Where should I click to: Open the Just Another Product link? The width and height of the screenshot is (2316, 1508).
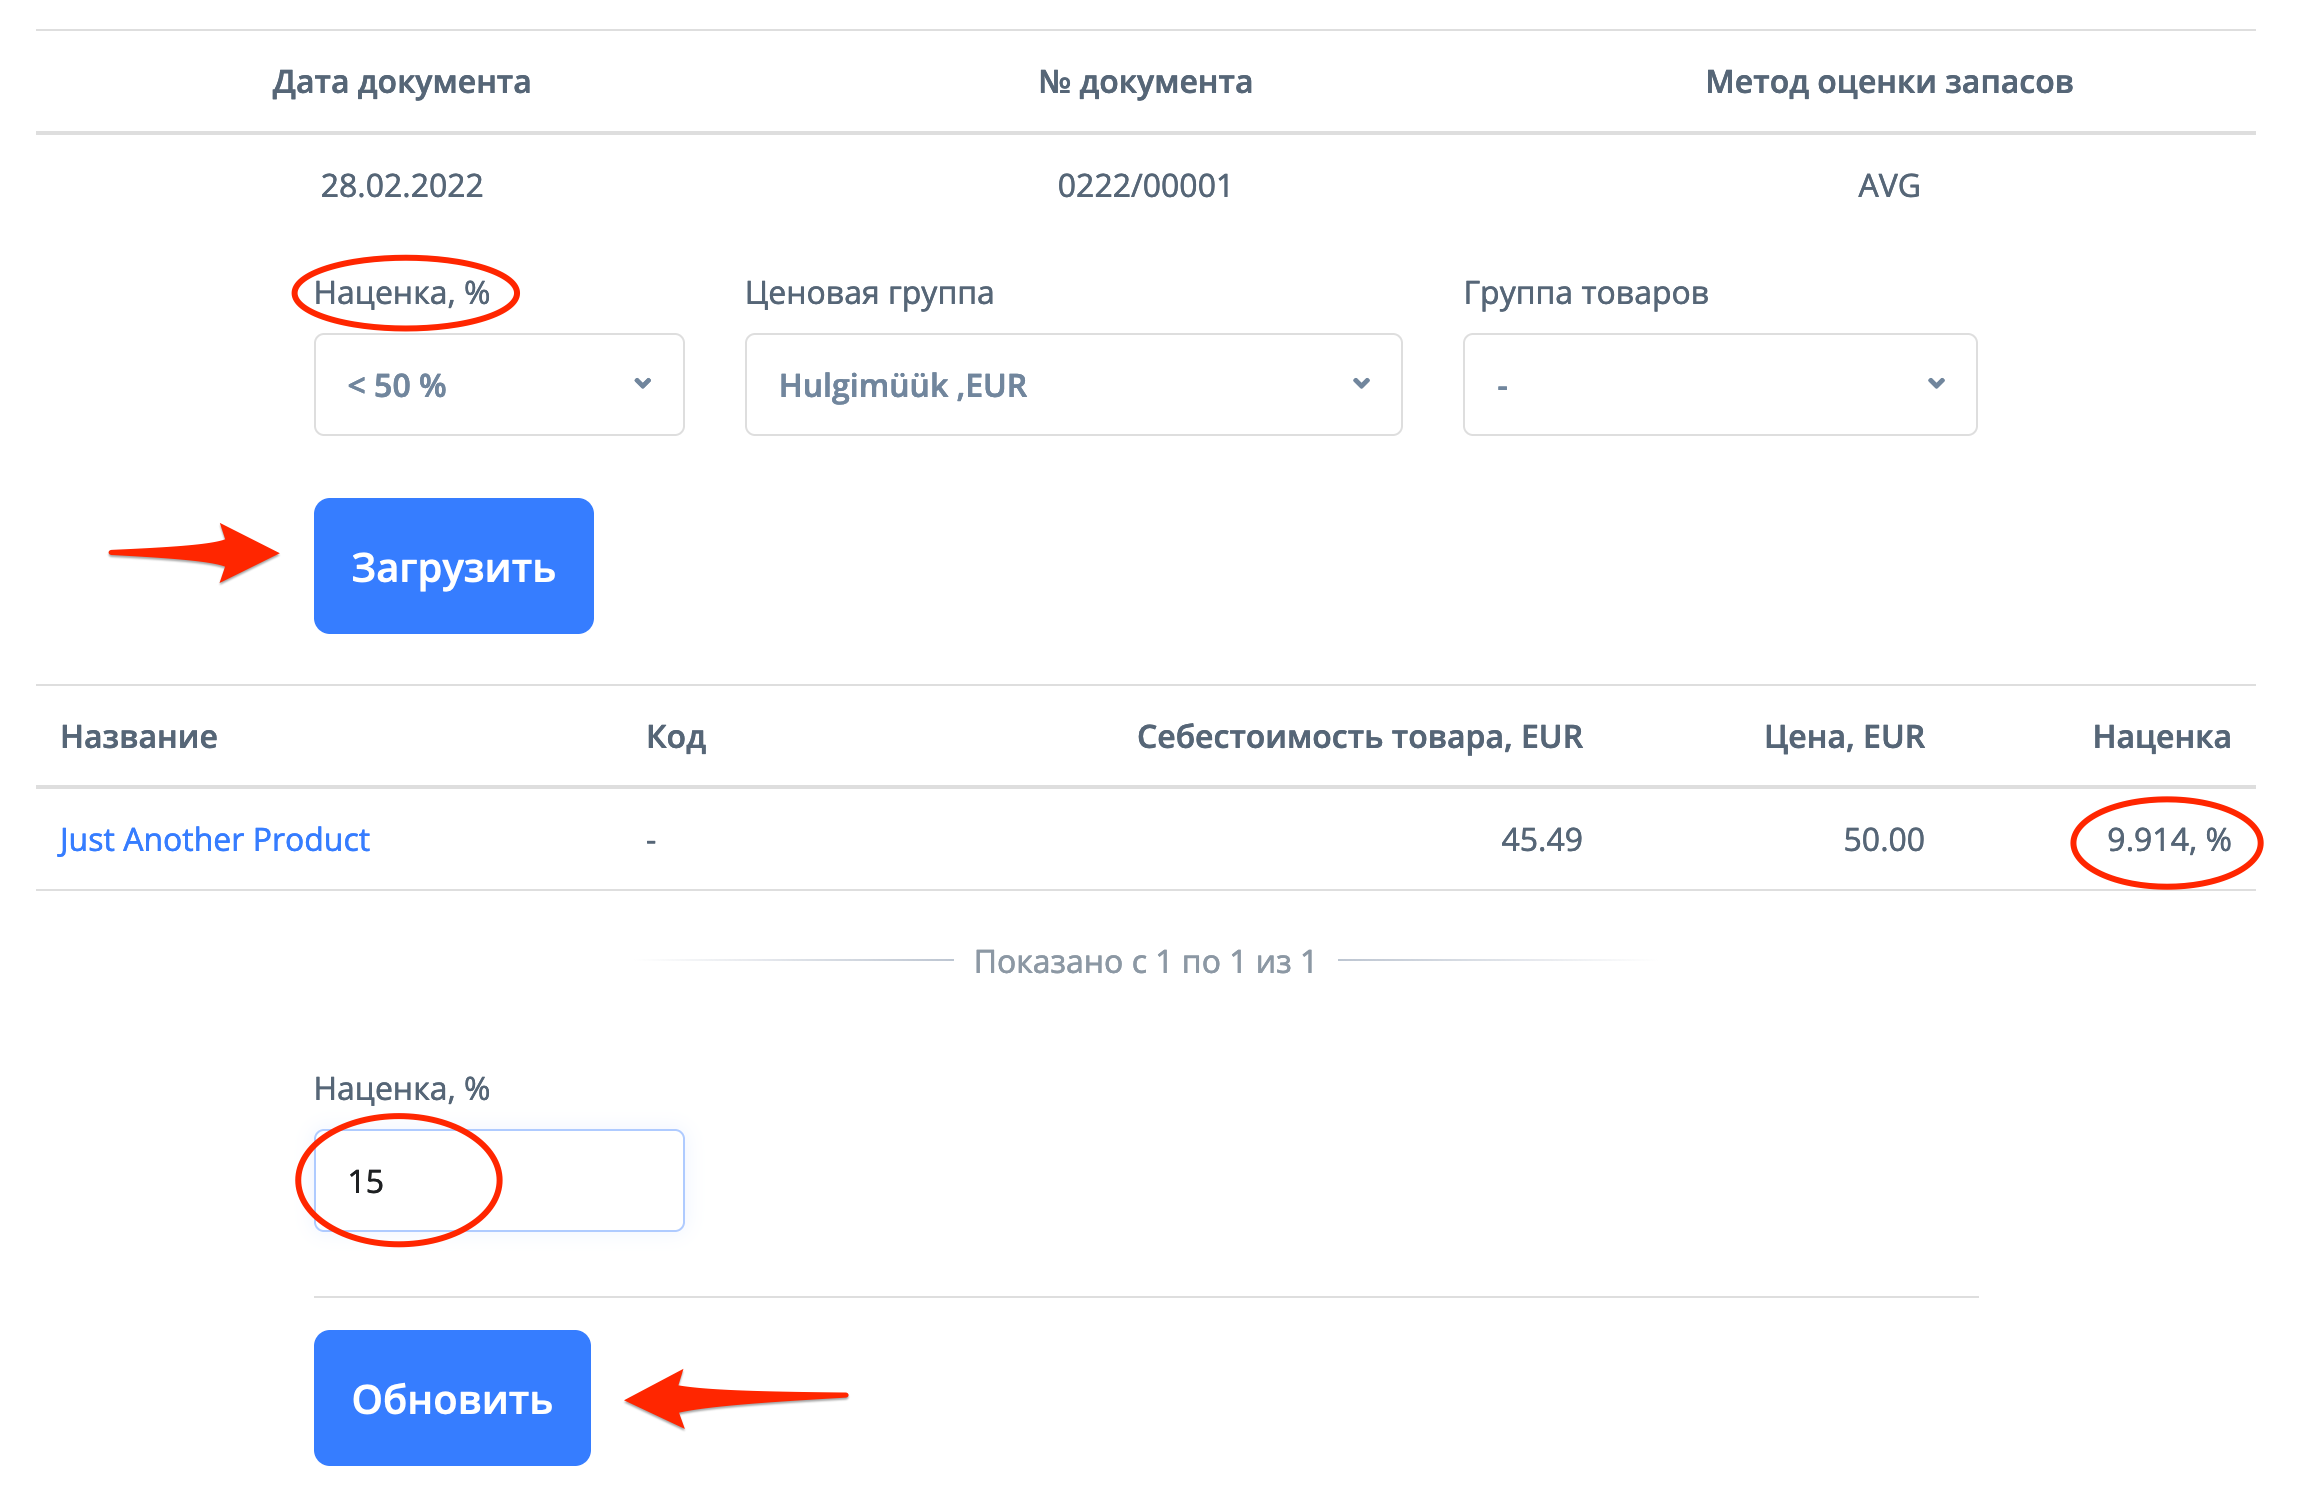coord(214,839)
